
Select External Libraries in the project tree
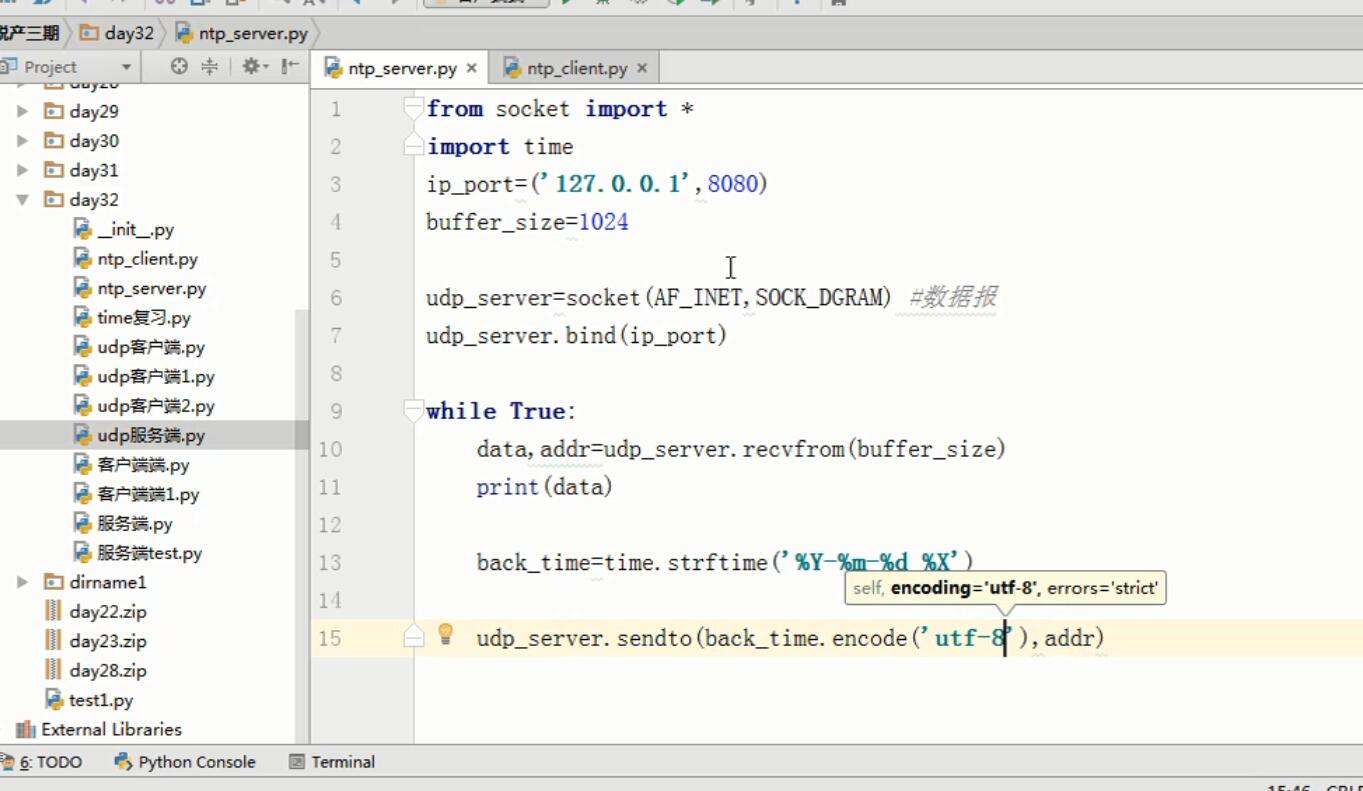coord(111,729)
